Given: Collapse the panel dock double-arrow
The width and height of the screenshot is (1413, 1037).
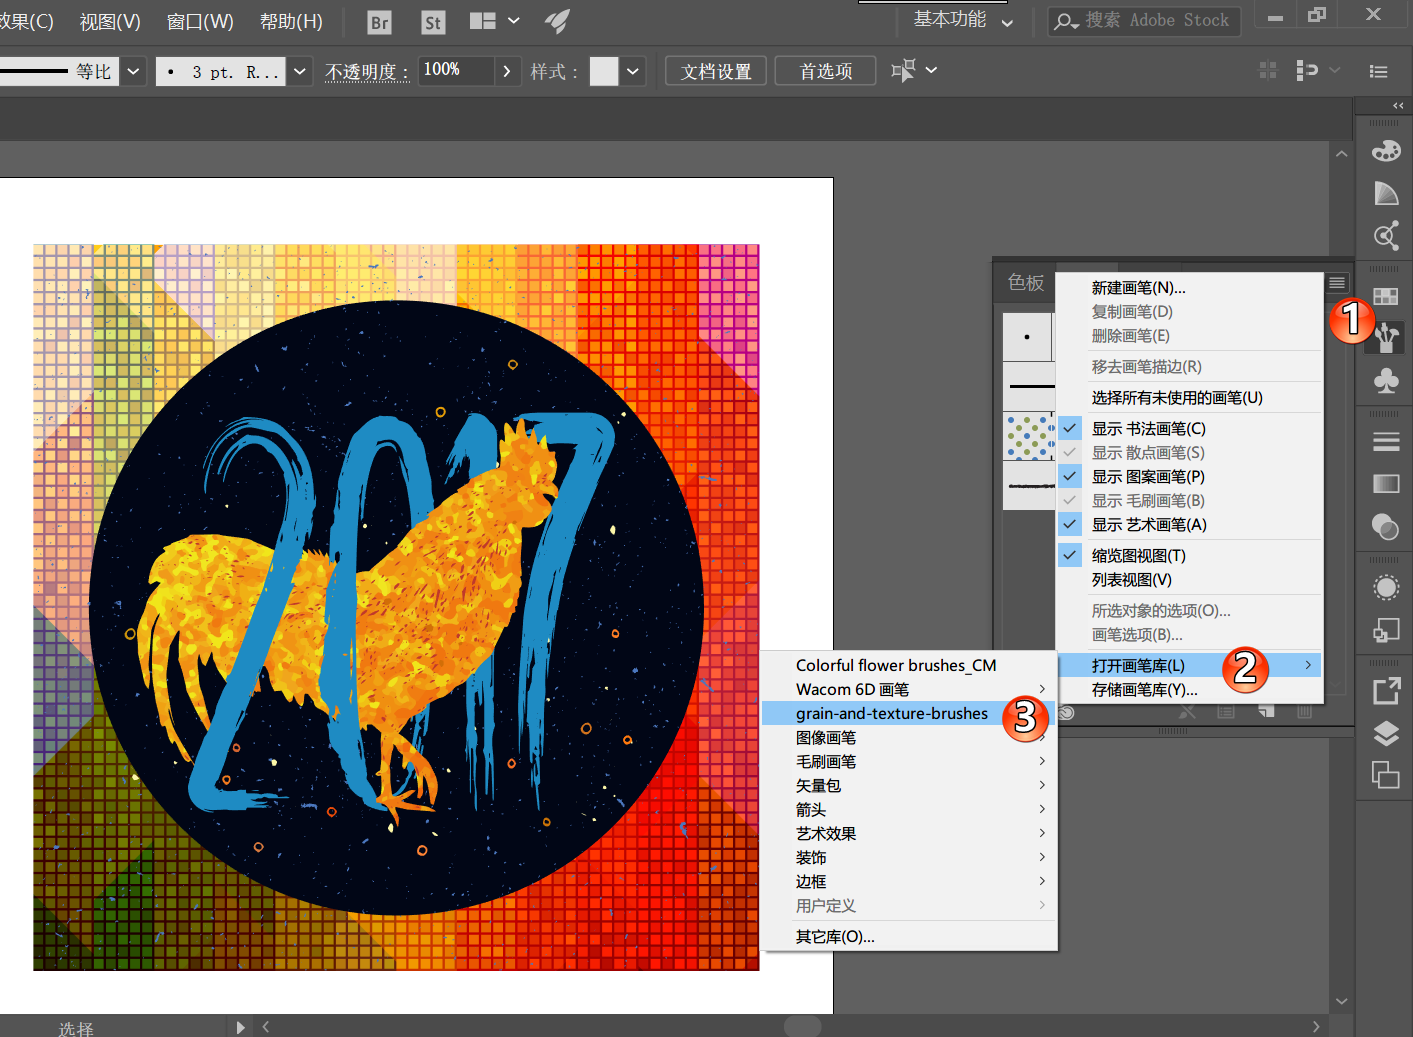Looking at the screenshot, I should point(1398,106).
